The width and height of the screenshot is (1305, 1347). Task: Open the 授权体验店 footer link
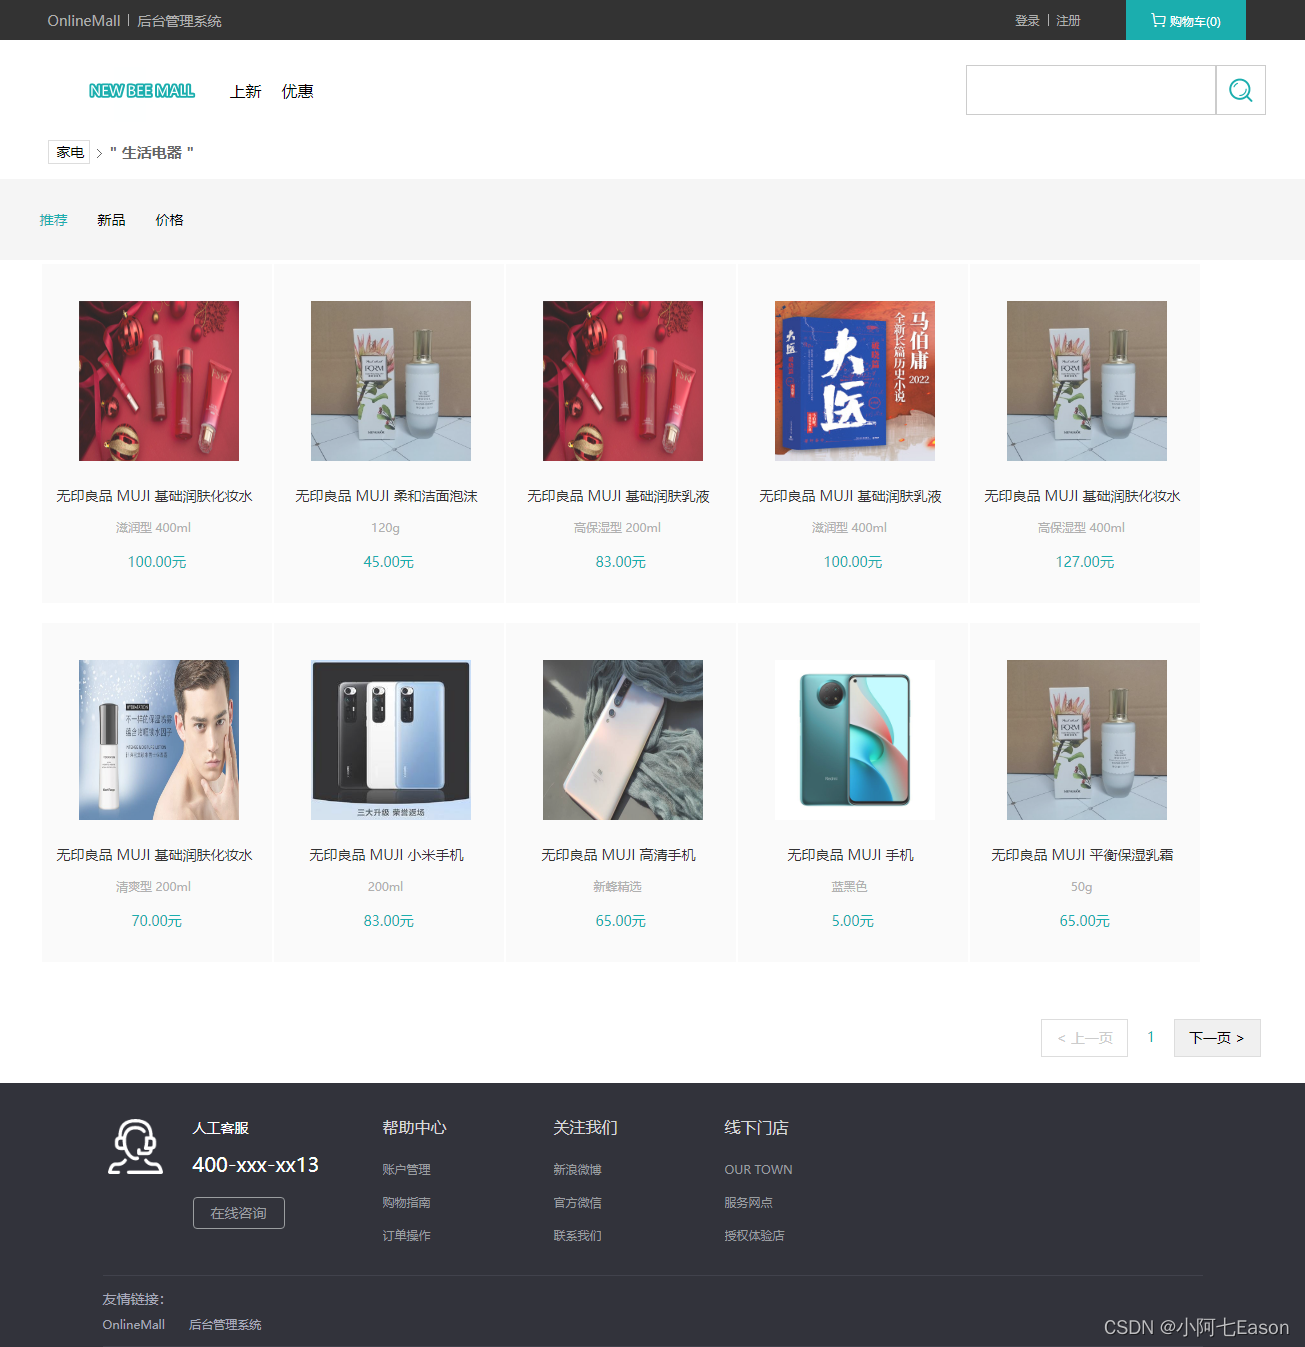(x=755, y=1235)
